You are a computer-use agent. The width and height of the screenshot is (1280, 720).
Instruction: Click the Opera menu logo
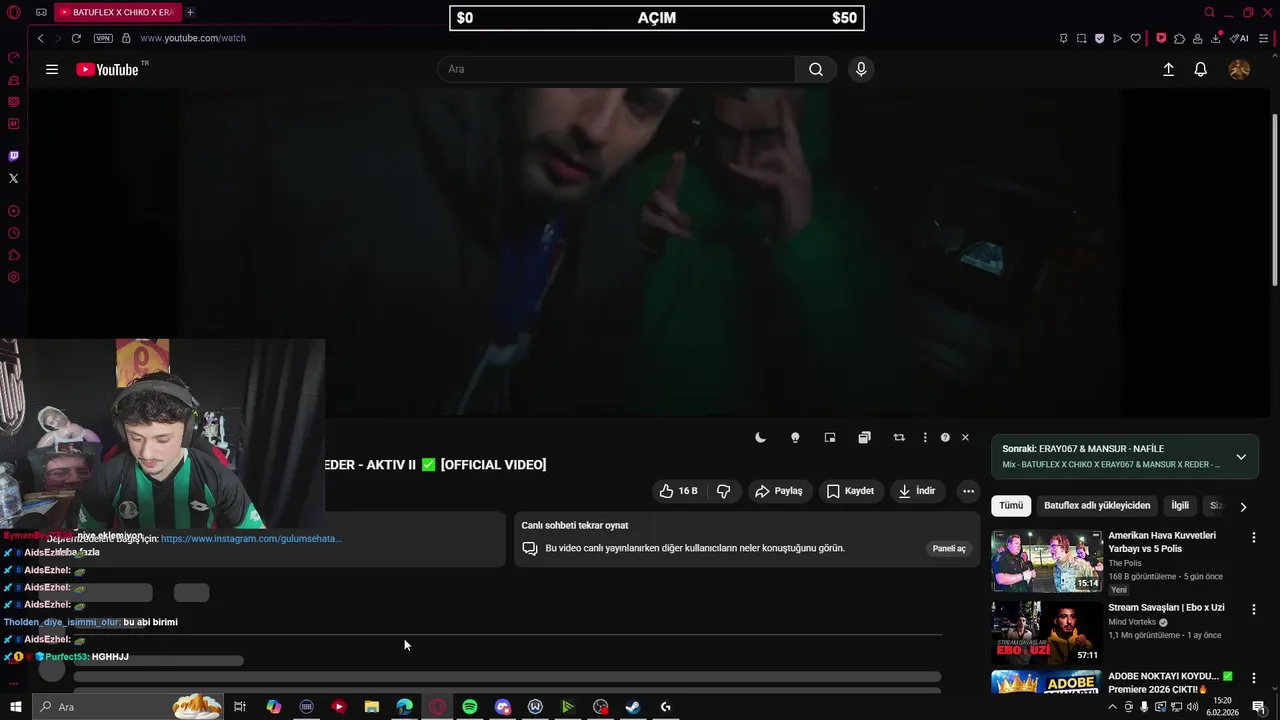pos(14,12)
